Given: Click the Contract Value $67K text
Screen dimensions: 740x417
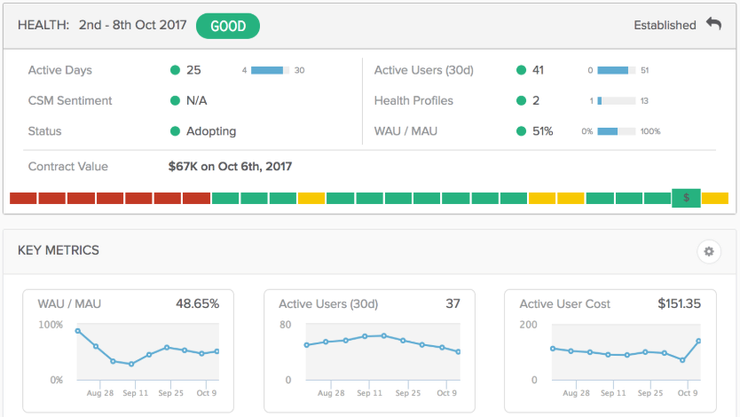Looking at the screenshot, I should pos(230,167).
